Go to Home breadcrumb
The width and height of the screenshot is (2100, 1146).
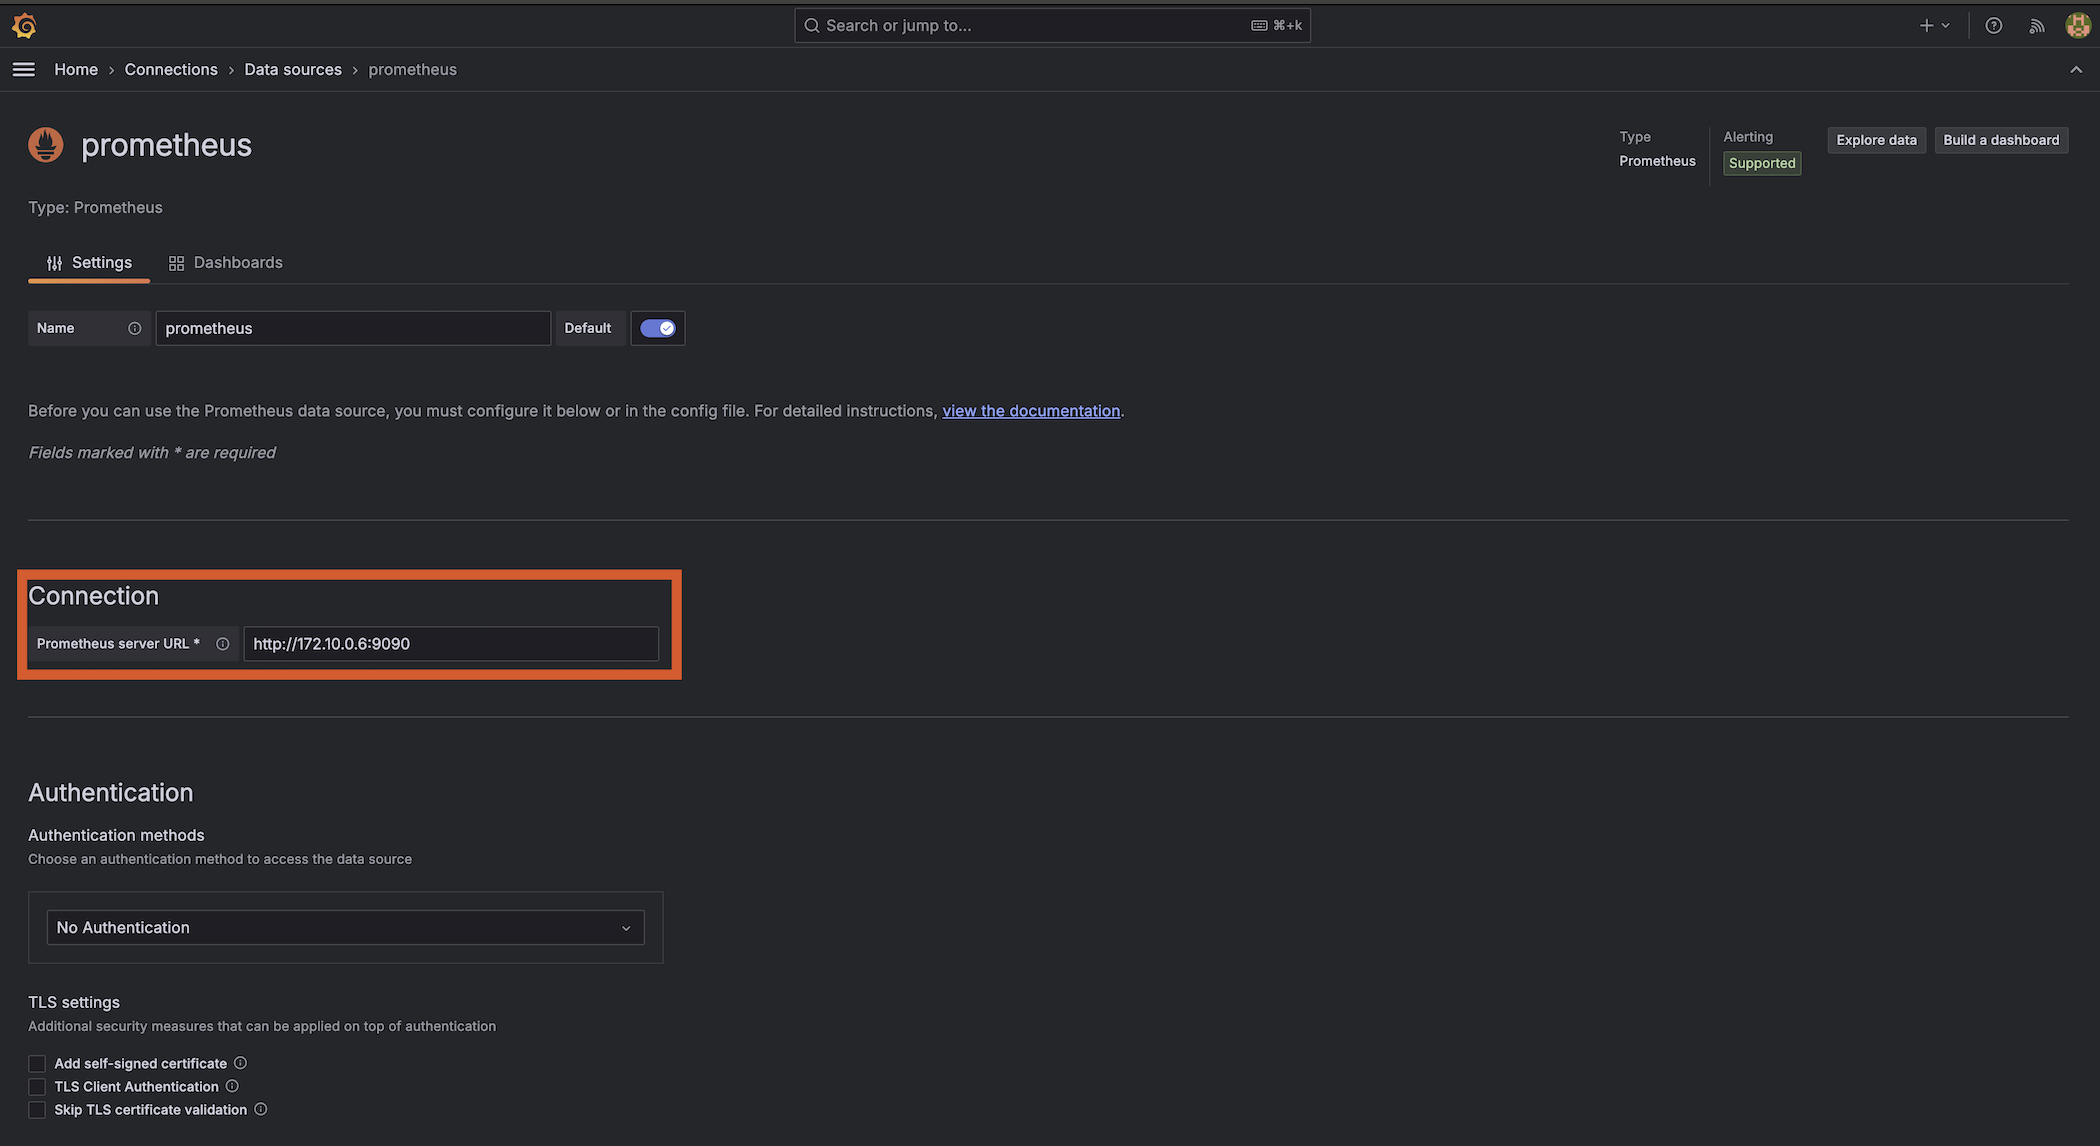pyautogui.click(x=76, y=70)
